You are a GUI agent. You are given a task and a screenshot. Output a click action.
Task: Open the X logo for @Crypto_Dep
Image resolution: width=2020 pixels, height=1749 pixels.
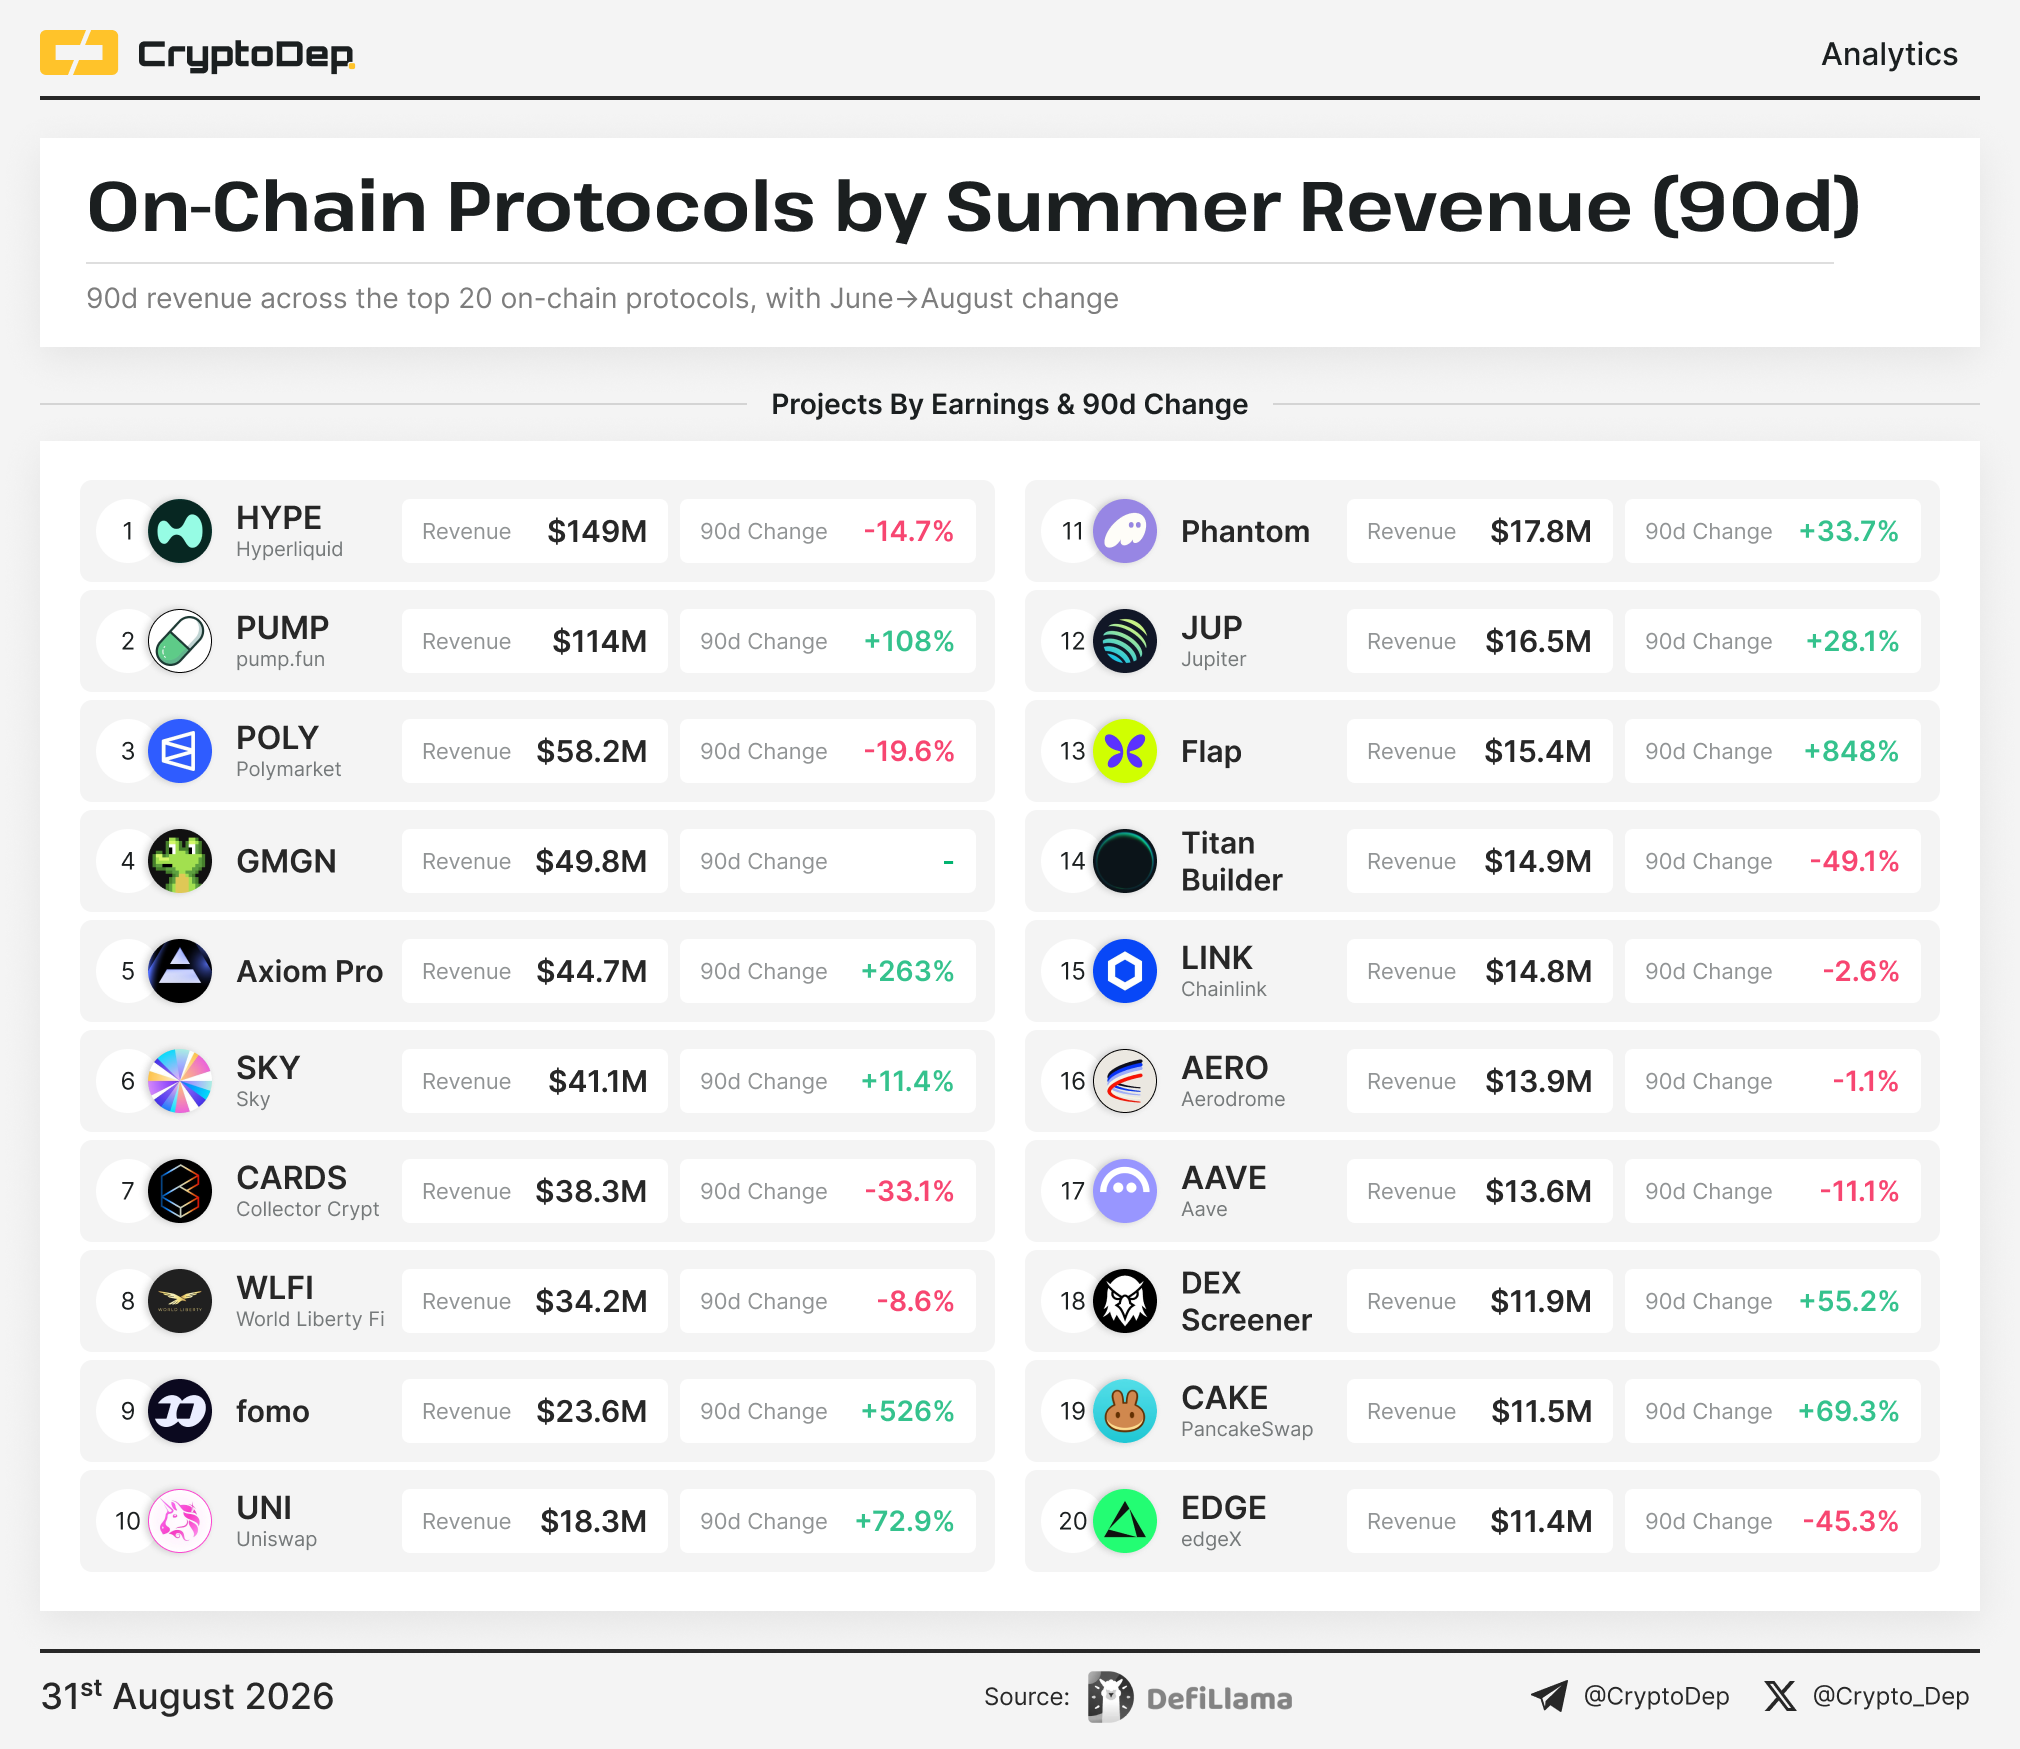tap(1780, 1696)
